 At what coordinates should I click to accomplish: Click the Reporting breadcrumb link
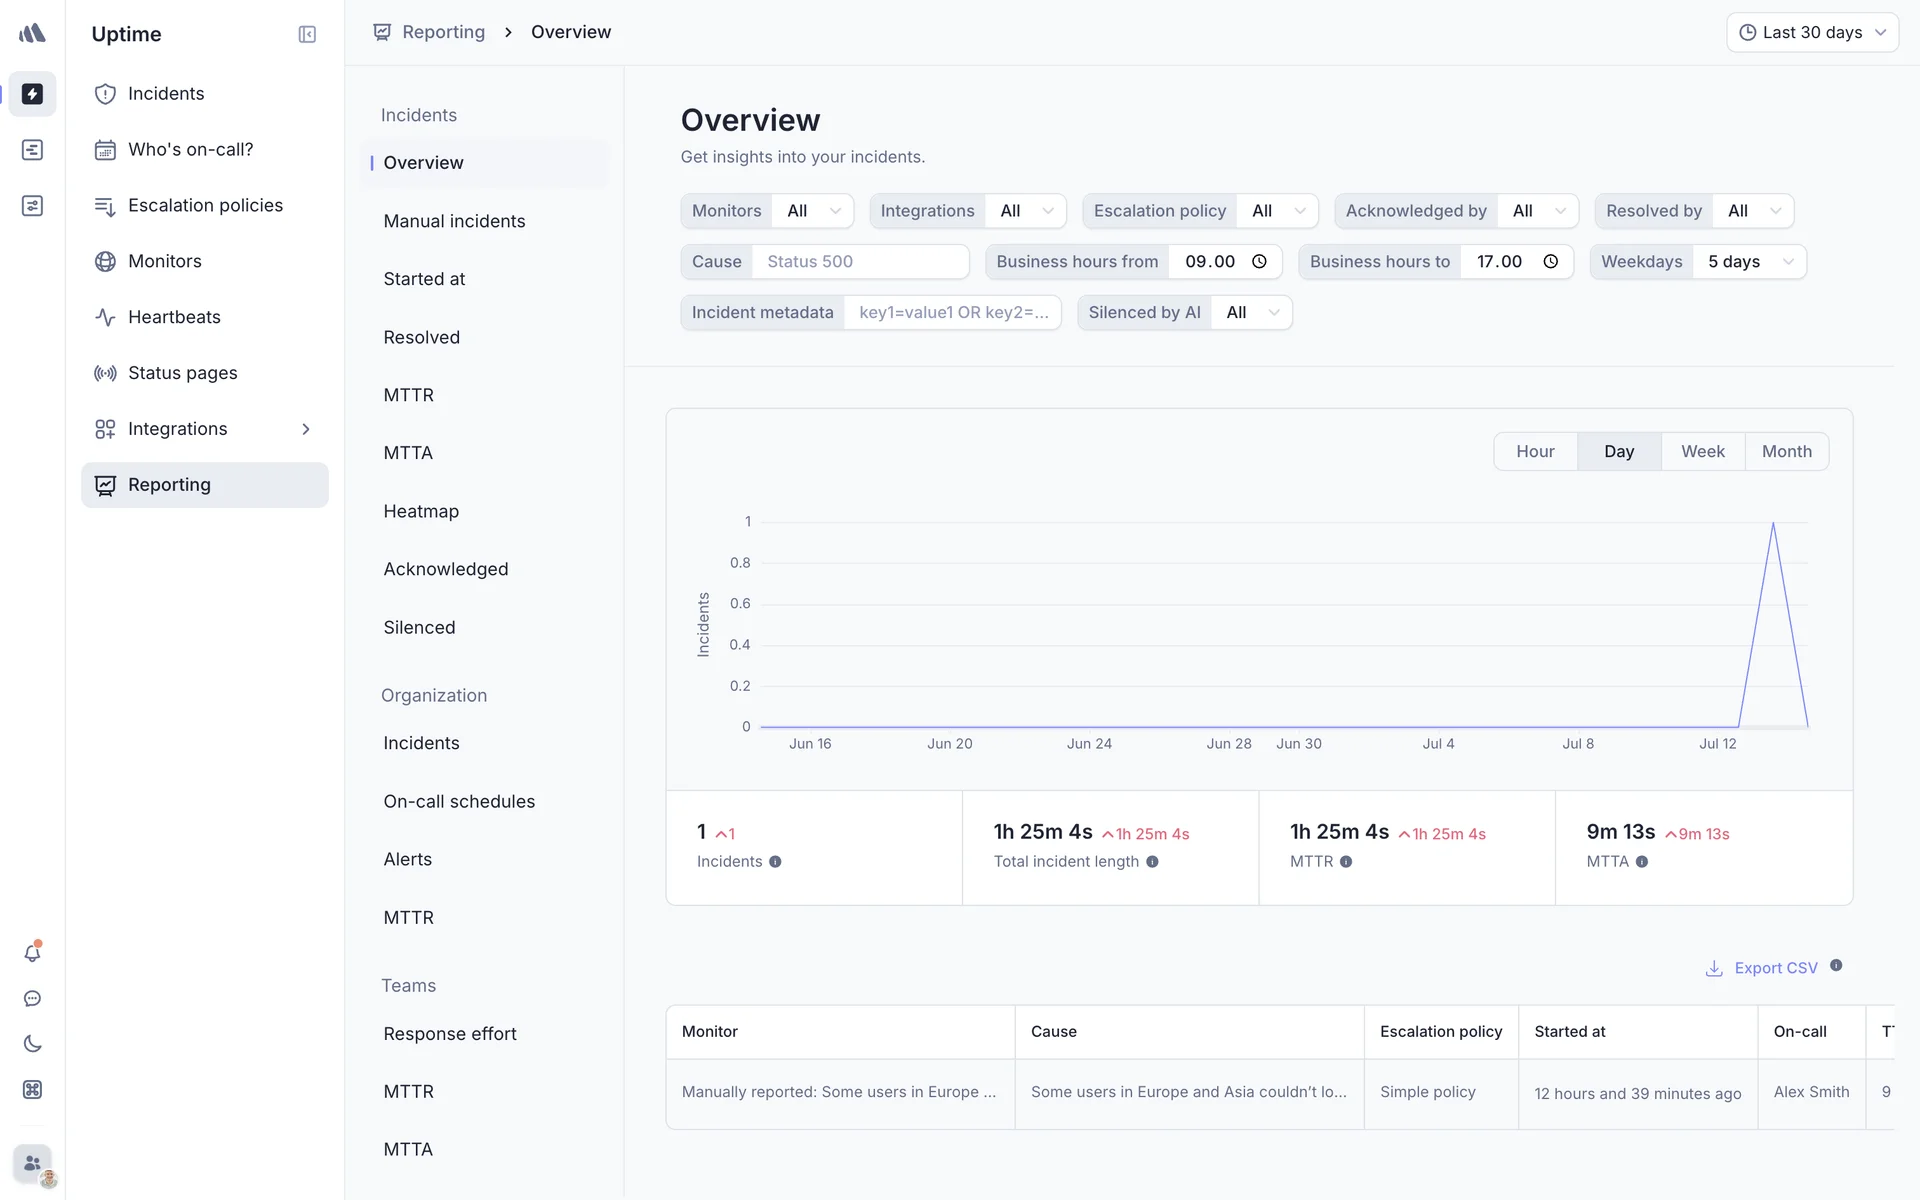tap(443, 32)
